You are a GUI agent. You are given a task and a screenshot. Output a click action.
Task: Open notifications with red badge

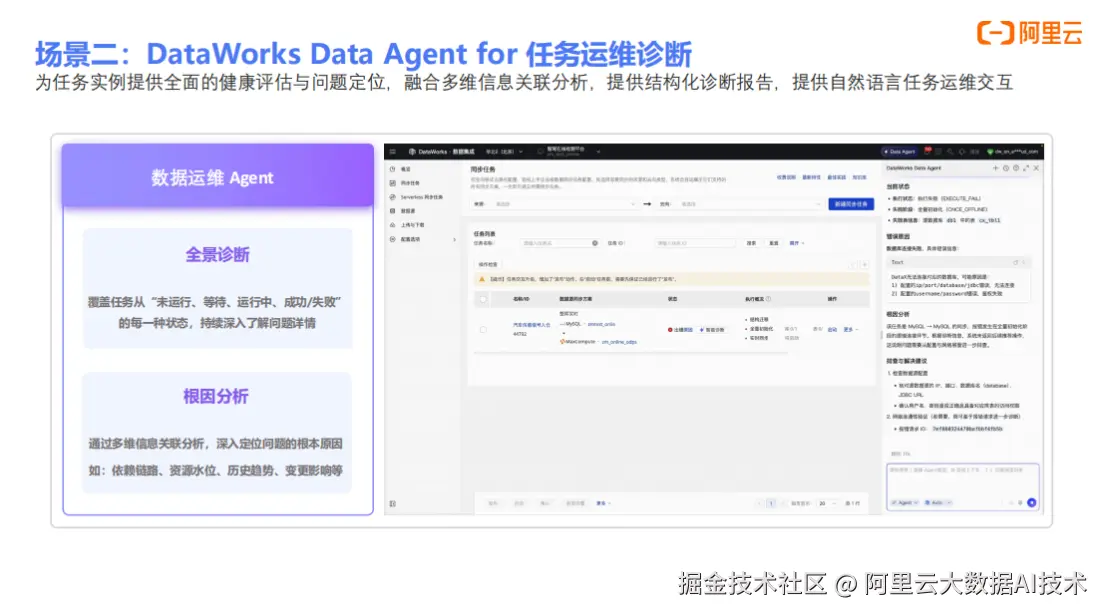pyautogui.click(x=928, y=151)
